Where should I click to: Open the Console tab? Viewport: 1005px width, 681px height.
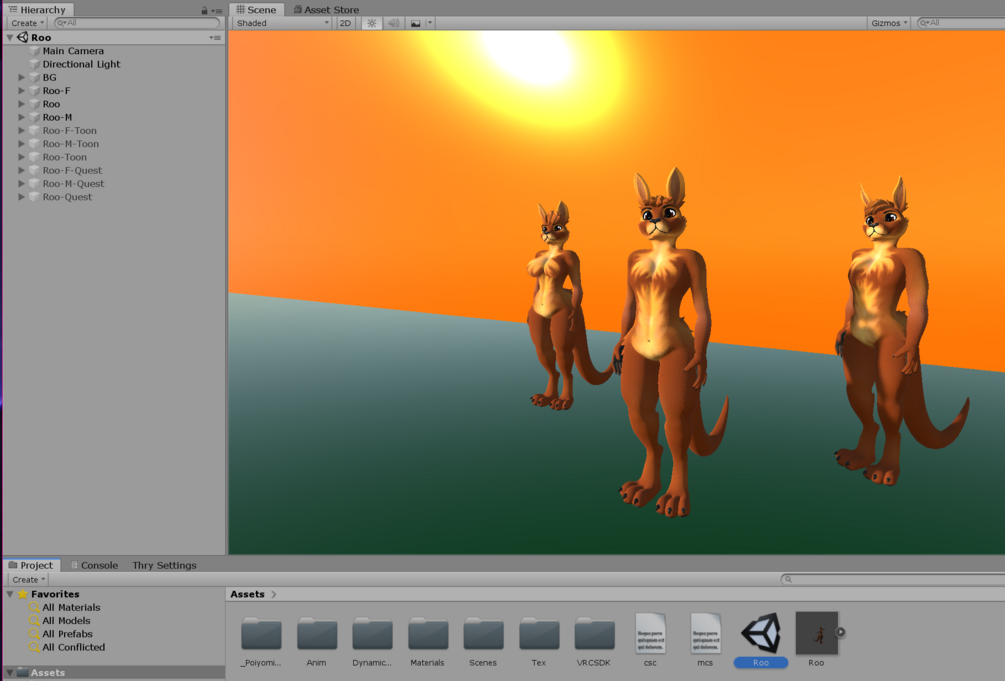94,565
